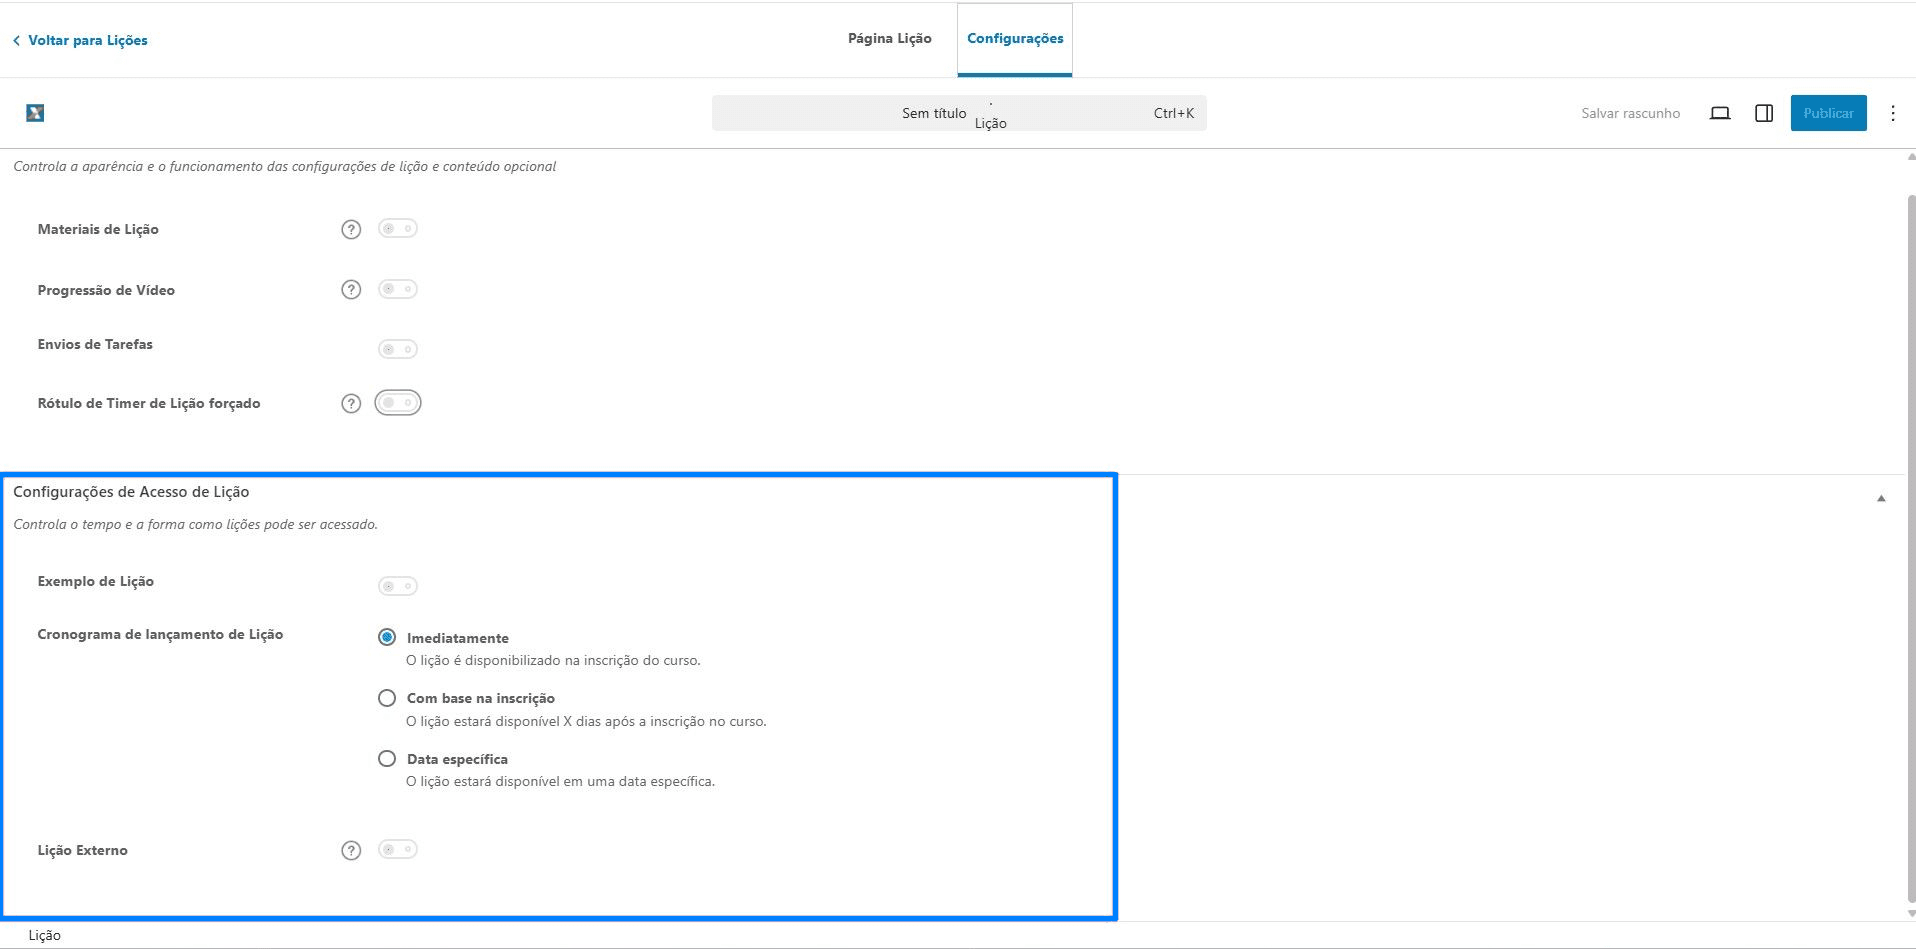
Task: Go back via Voltar para Lições
Action: 80,40
